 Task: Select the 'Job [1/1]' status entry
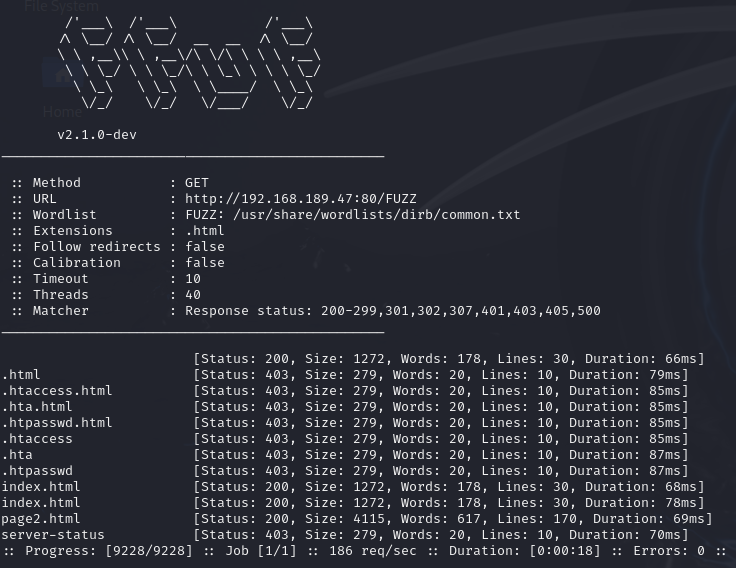pos(261,551)
